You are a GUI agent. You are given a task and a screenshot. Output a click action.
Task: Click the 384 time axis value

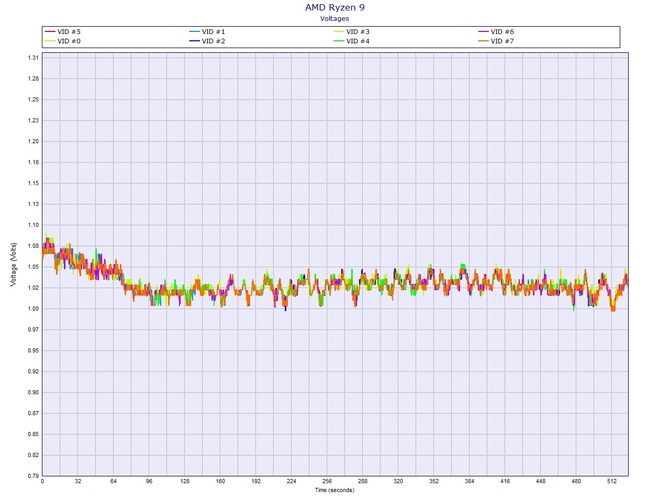(x=469, y=481)
